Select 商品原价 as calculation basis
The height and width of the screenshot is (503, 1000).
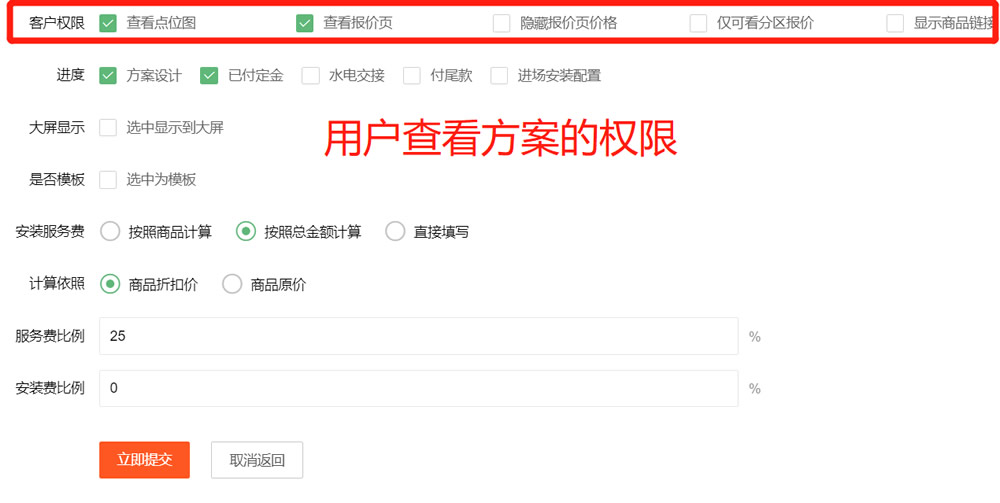click(232, 284)
